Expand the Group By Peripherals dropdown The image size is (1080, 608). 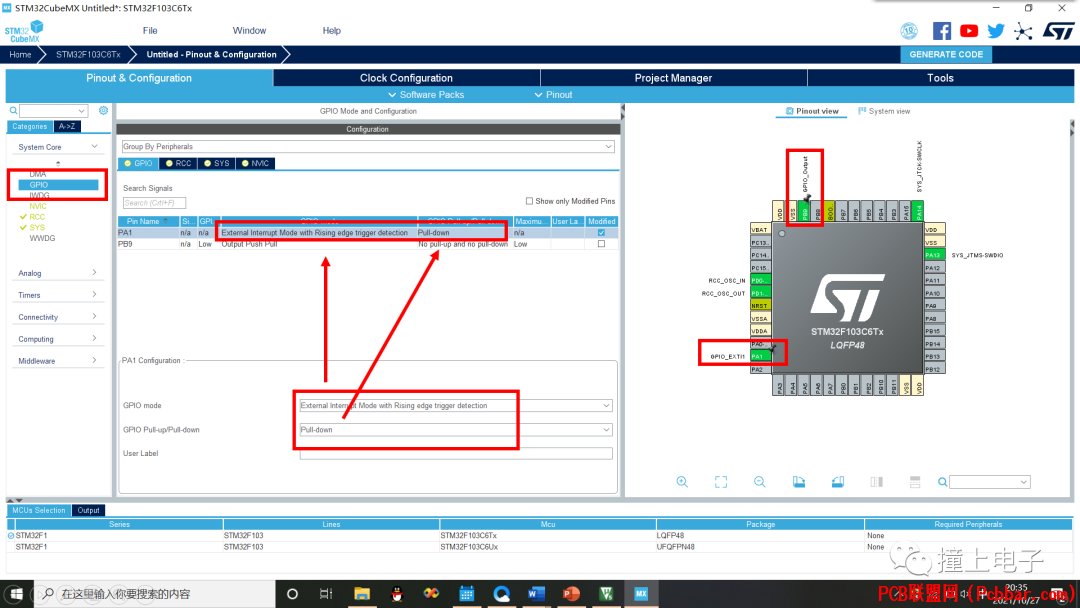(x=368, y=147)
